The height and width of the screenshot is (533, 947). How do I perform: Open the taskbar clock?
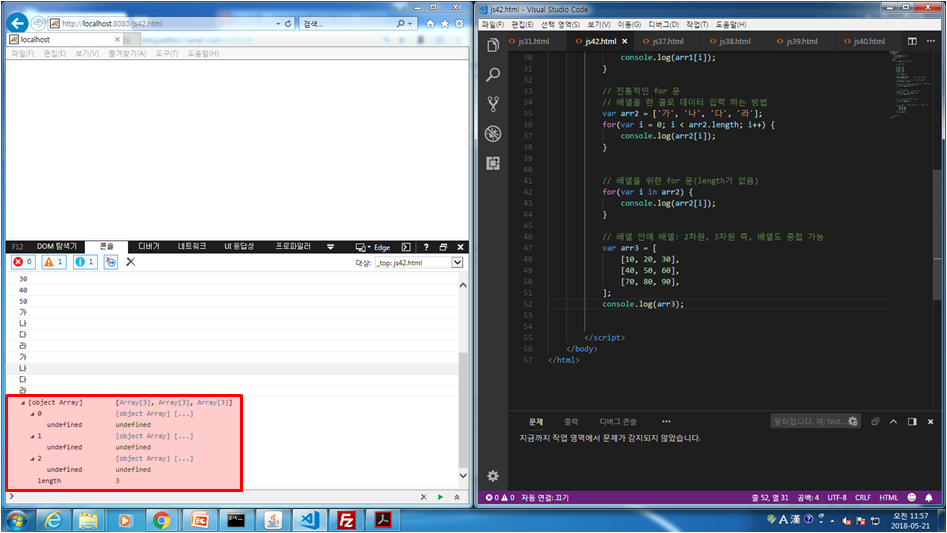911,520
